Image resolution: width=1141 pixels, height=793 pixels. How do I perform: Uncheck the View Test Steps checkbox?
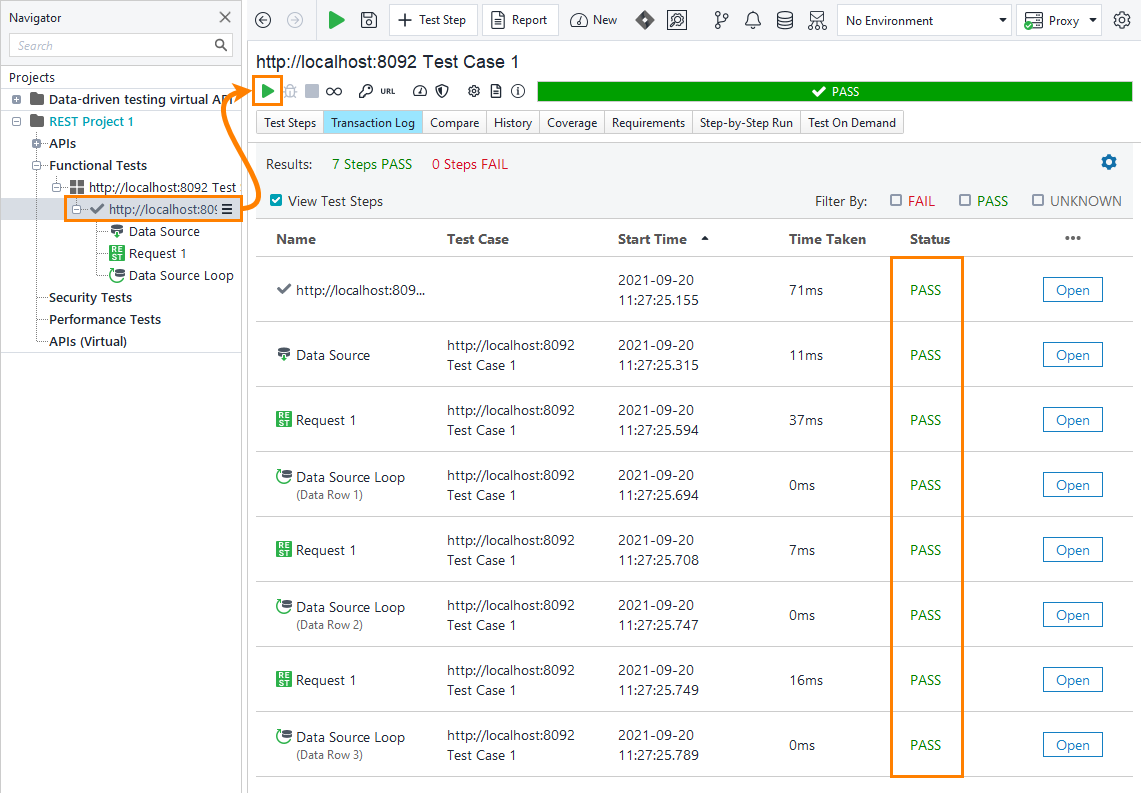(276, 201)
